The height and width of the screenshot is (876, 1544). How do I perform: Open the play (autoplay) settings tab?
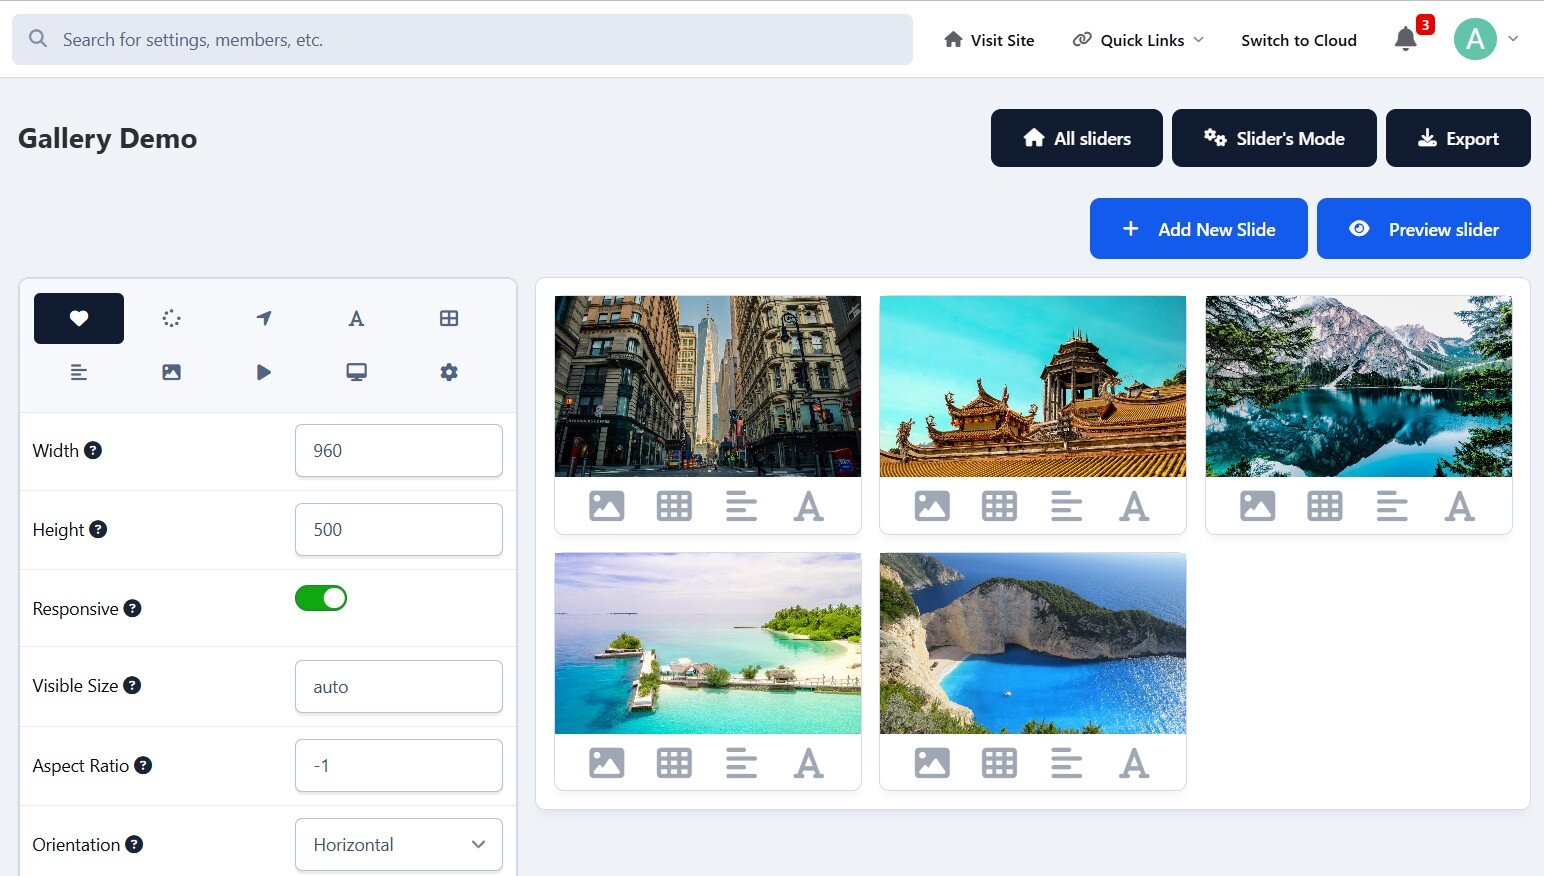tap(264, 372)
